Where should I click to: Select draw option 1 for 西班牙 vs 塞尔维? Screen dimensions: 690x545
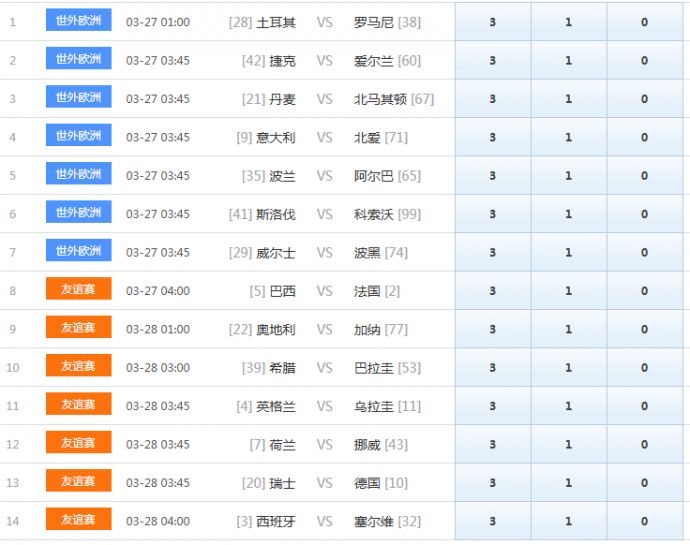click(569, 521)
